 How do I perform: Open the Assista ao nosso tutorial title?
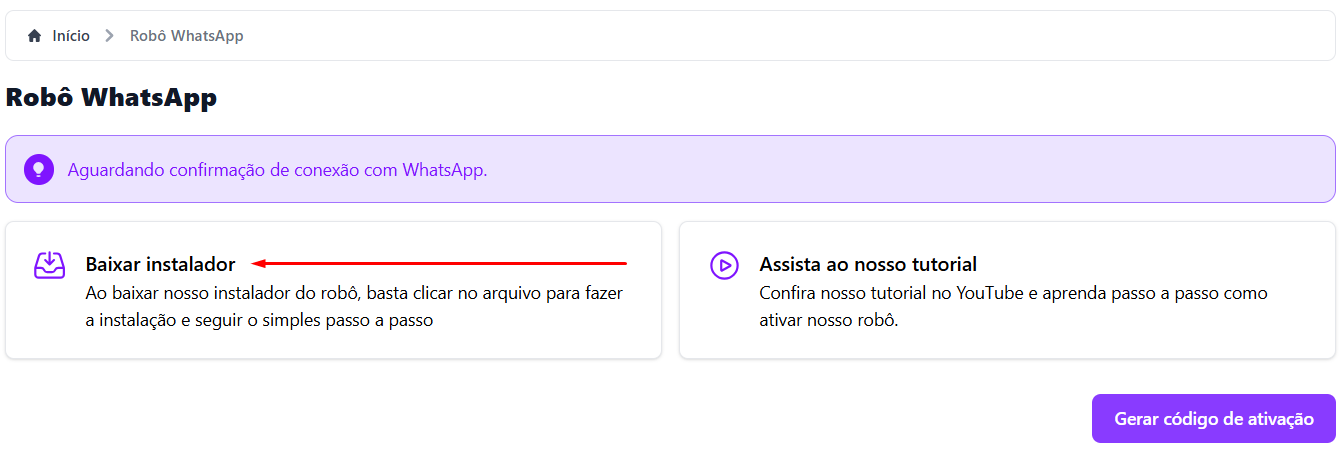(868, 265)
